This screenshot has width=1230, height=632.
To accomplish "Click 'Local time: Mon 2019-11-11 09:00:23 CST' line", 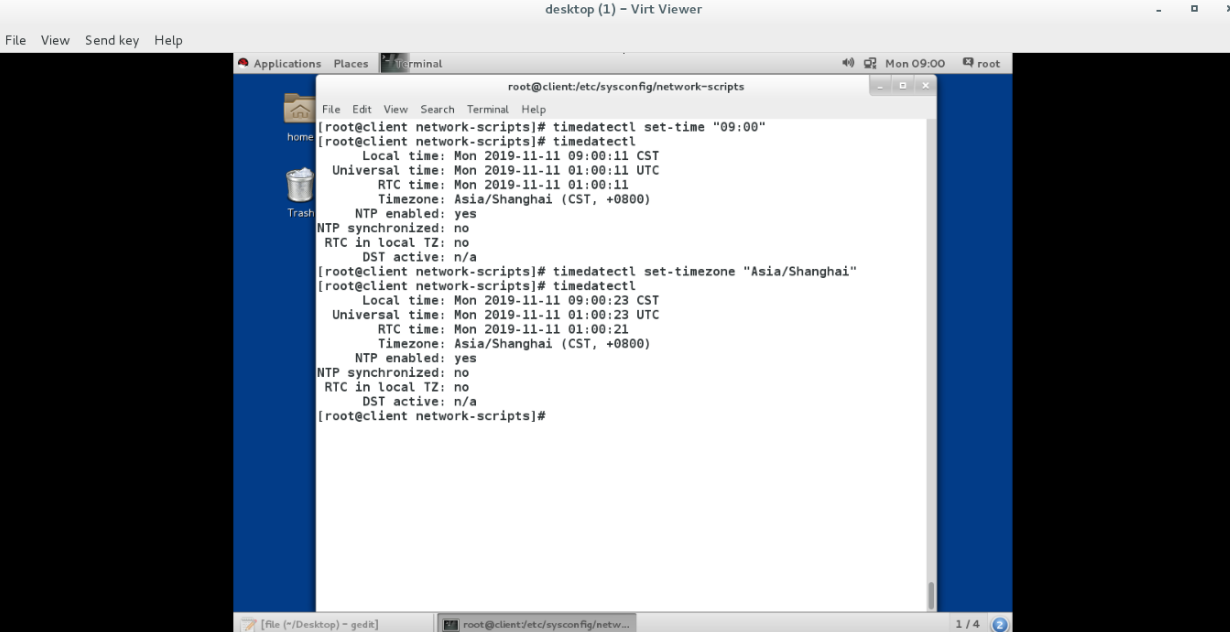I will pyautogui.click(x=510, y=300).
